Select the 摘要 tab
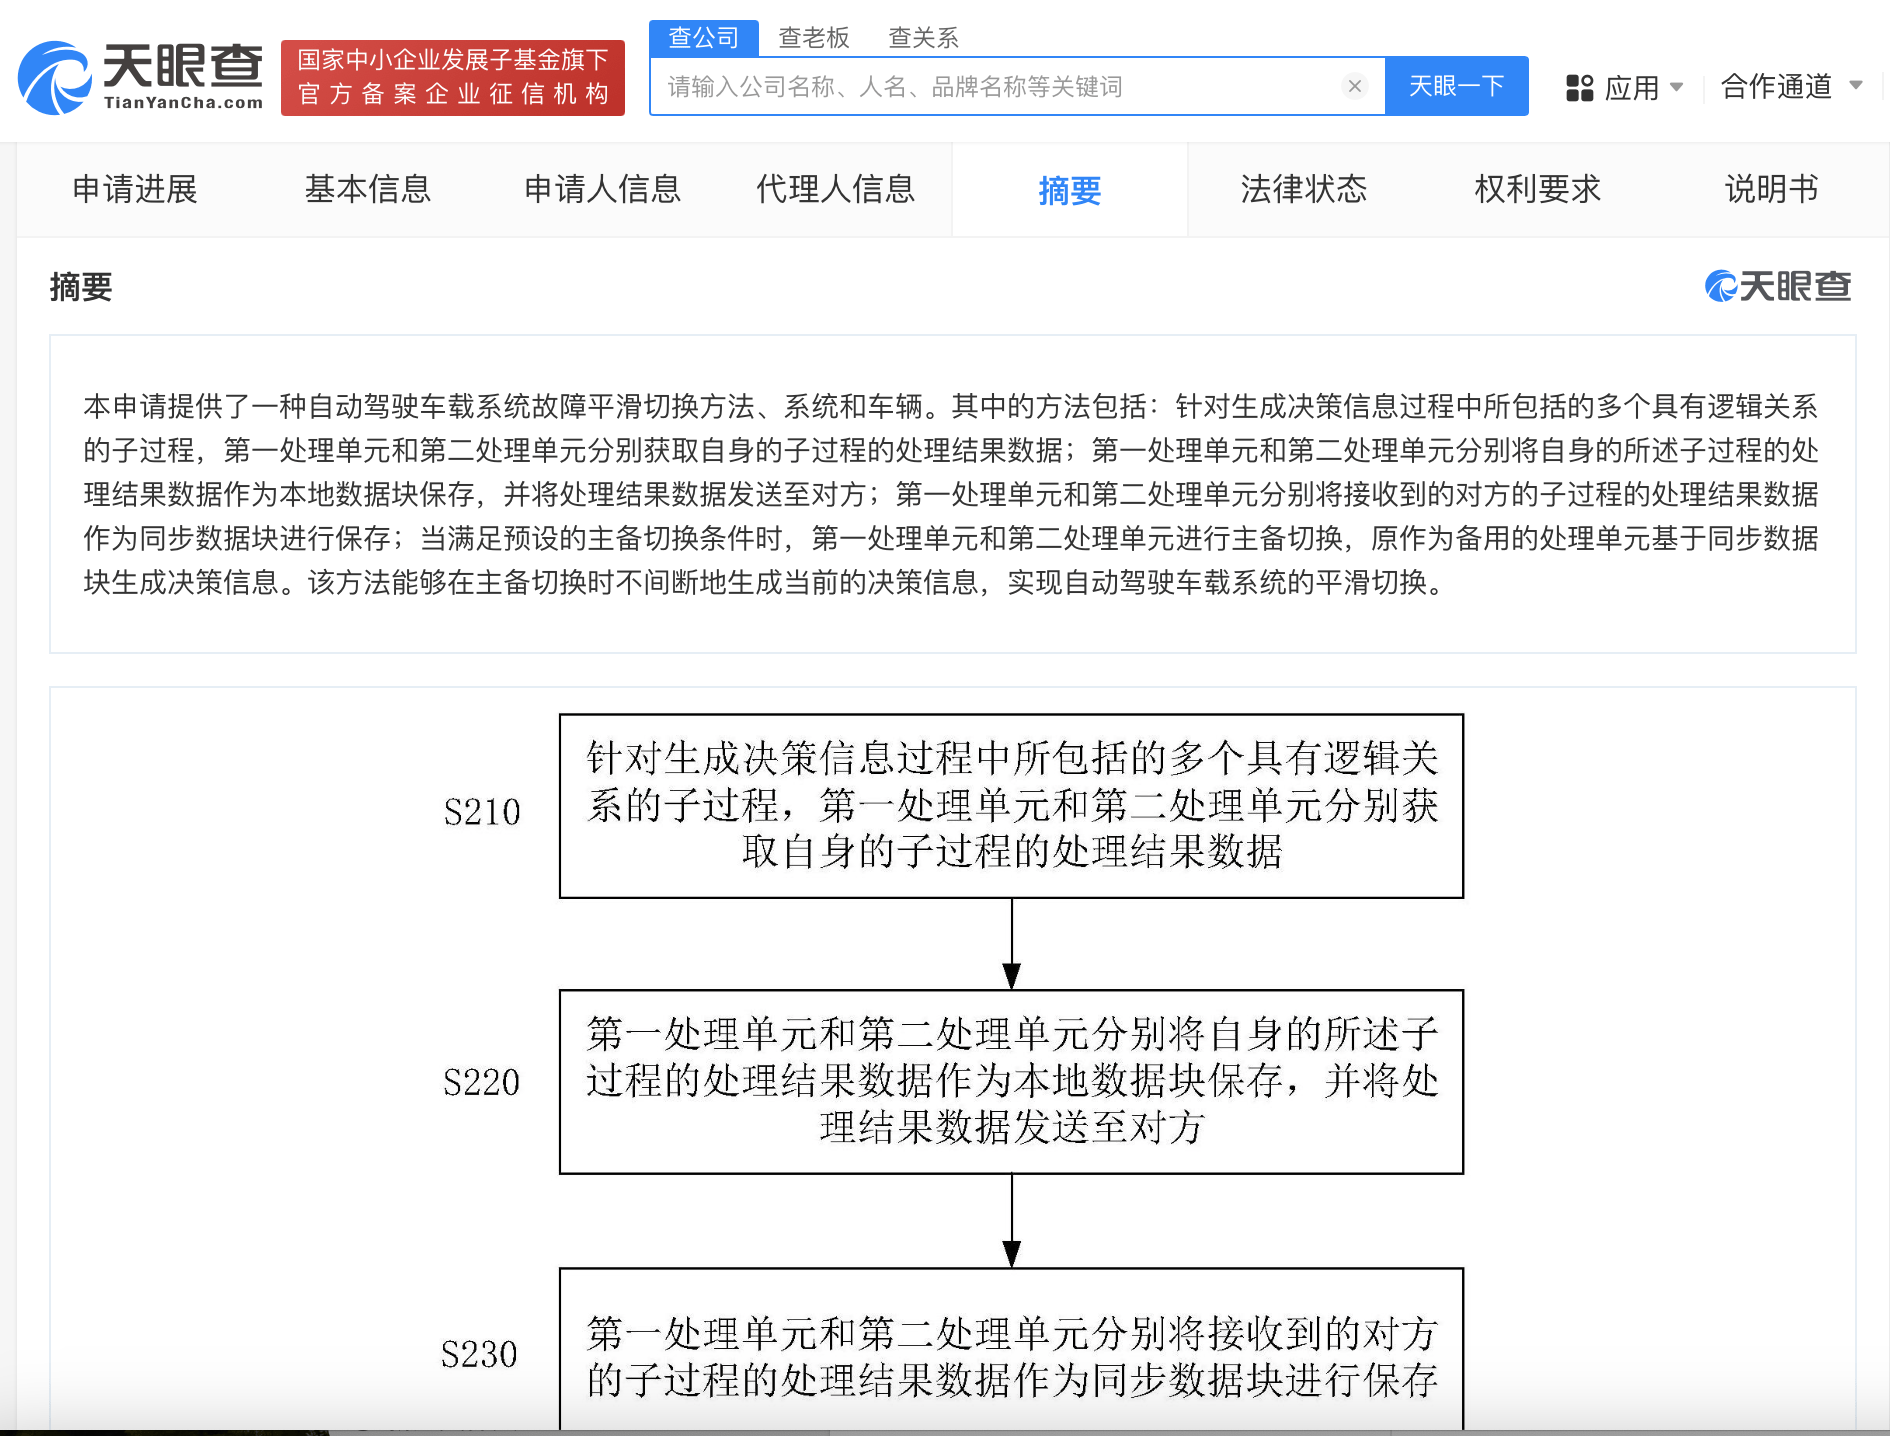This screenshot has width=1890, height=1436. (x=1070, y=190)
